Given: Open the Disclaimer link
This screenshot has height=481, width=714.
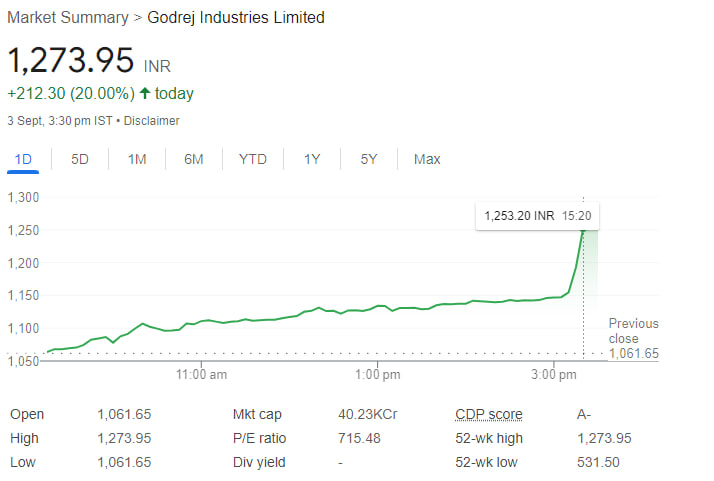Looking at the screenshot, I should coord(152,121).
